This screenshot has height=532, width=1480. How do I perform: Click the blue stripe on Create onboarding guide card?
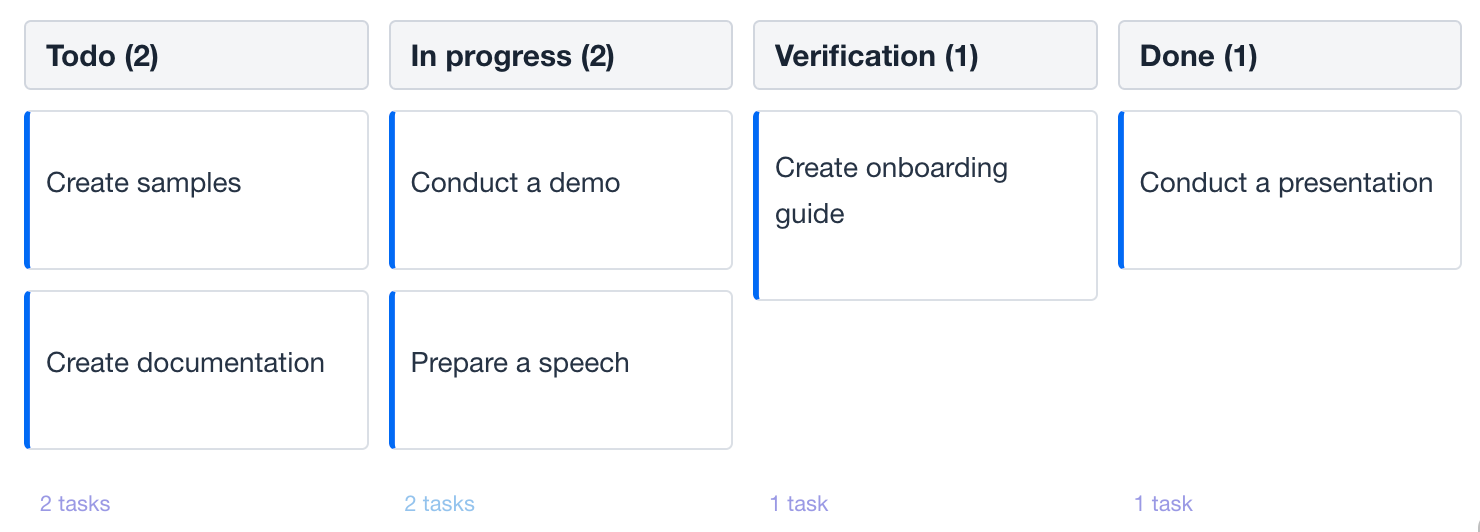[756, 205]
